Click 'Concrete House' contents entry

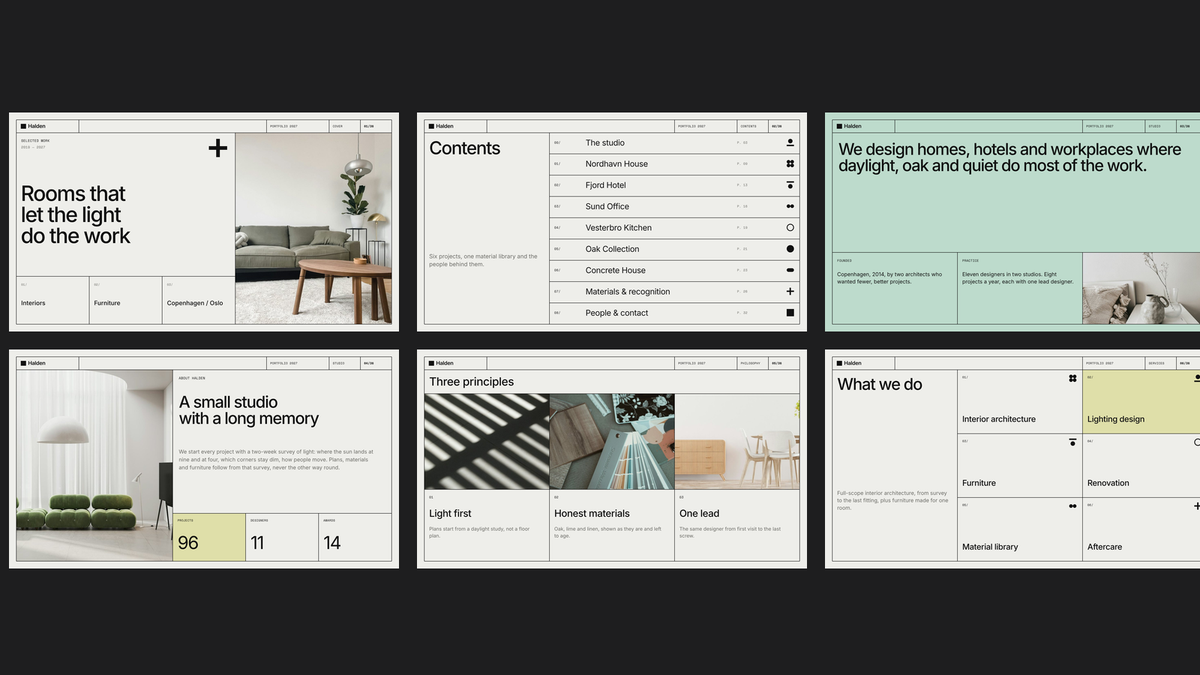tap(616, 270)
